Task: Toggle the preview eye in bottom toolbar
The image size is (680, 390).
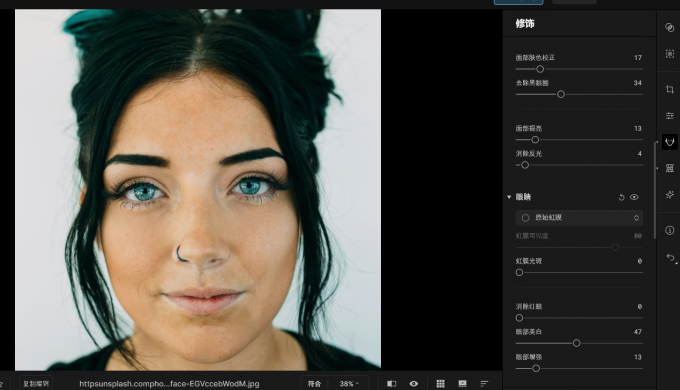Action: coord(414,383)
